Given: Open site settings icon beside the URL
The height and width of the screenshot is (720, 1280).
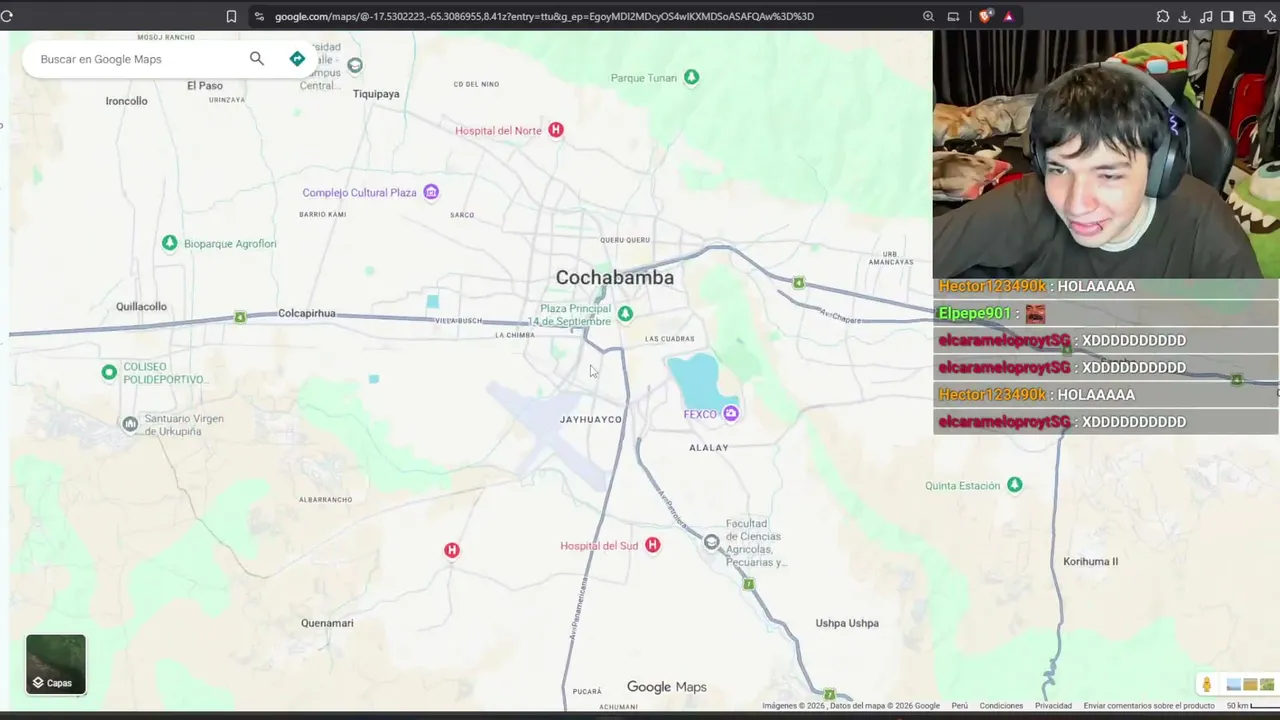Looking at the screenshot, I should click(x=259, y=16).
